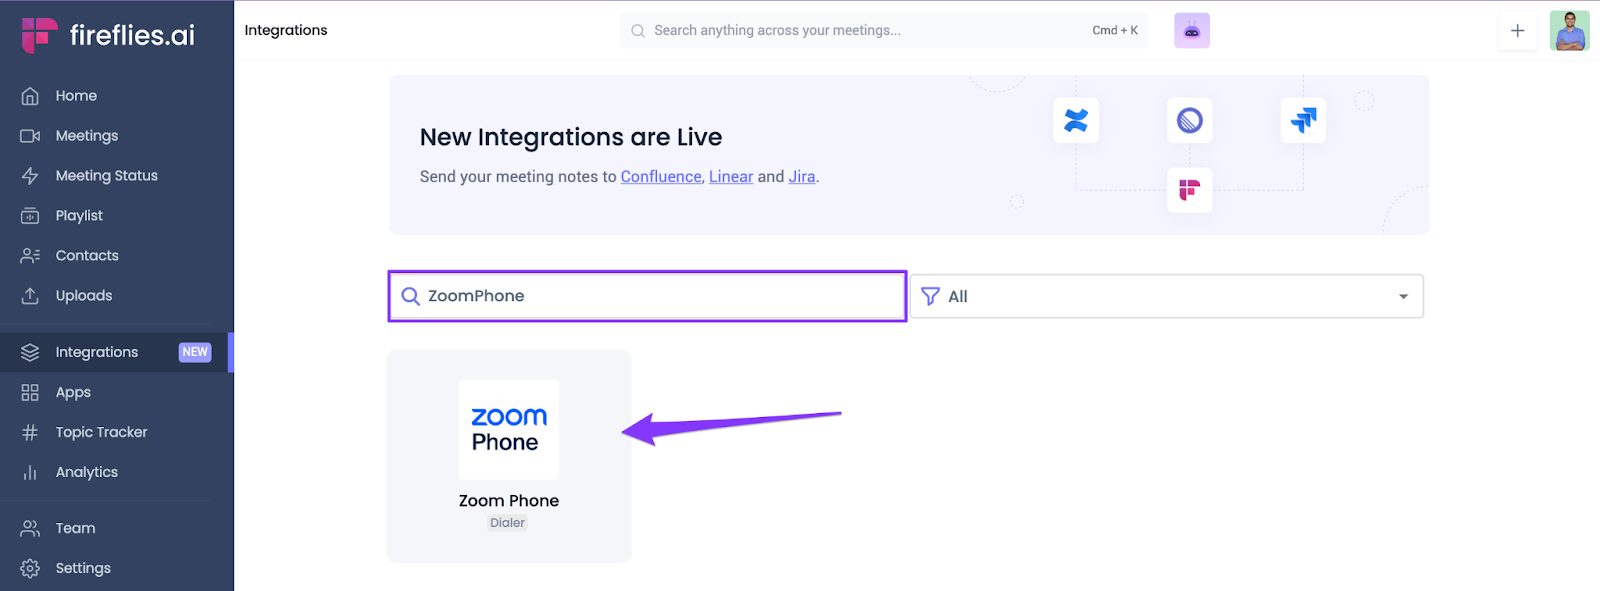Viewport: 1600px width, 591px height.
Task: Open Meetings from sidebar
Action: 86,136
